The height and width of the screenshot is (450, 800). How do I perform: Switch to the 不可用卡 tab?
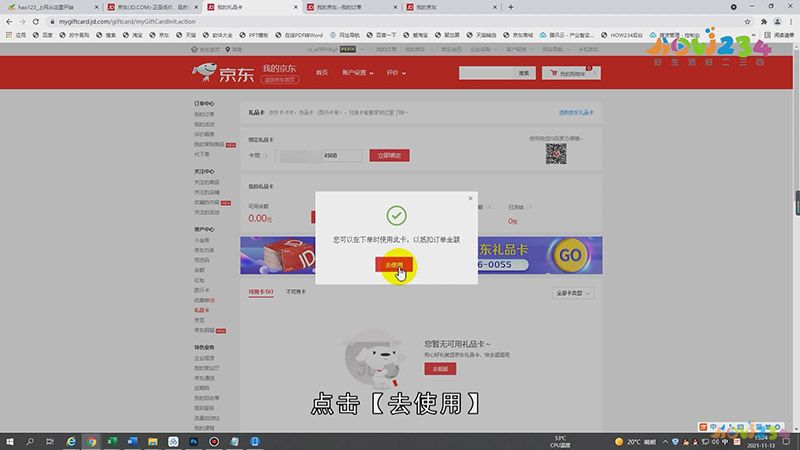[x=295, y=292]
